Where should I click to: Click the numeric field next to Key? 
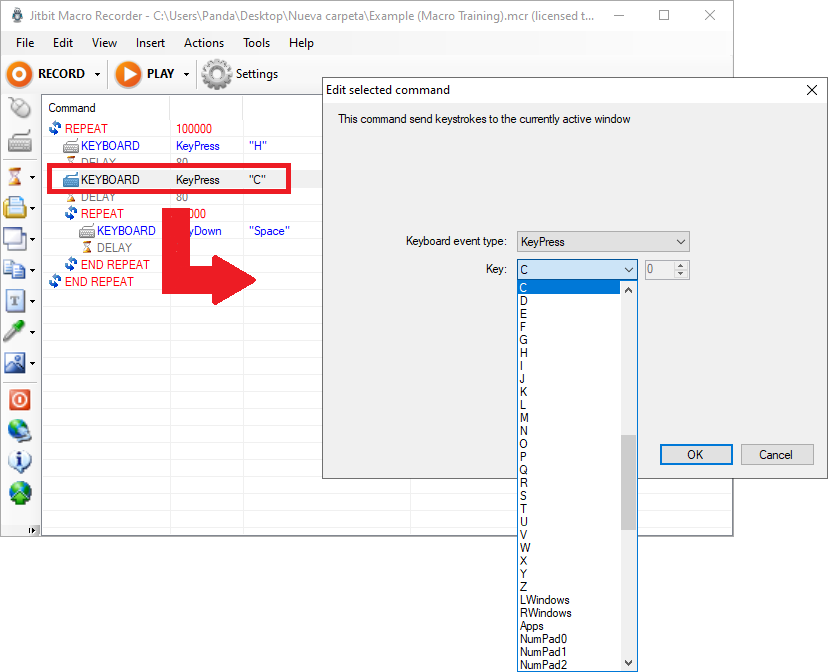point(660,270)
